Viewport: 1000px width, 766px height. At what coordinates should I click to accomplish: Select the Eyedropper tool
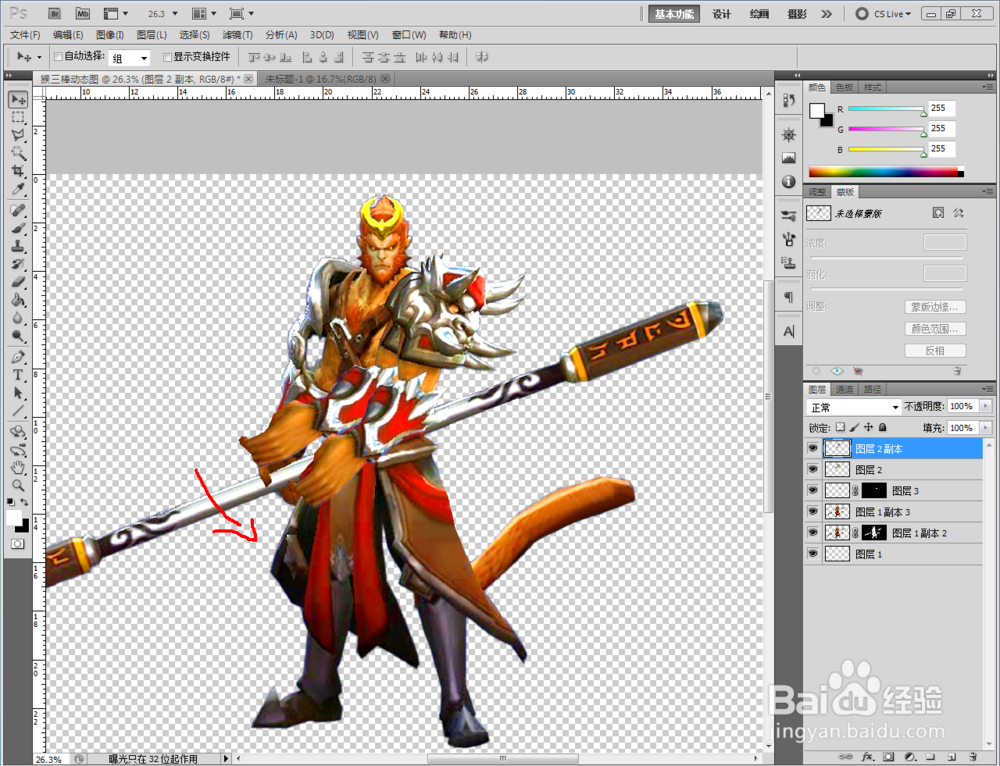click(x=18, y=189)
